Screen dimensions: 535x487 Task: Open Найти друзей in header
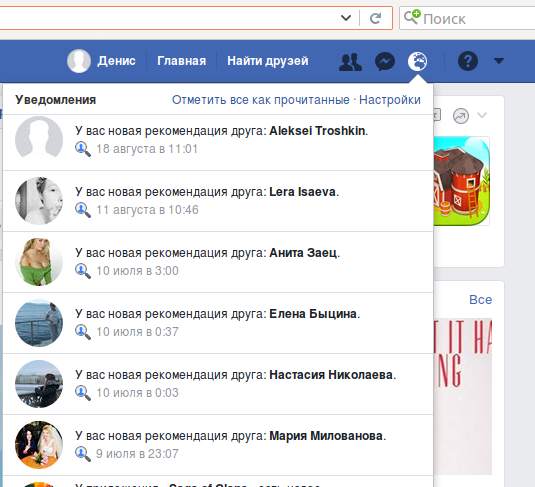pyautogui.click(x=268, y=61)
